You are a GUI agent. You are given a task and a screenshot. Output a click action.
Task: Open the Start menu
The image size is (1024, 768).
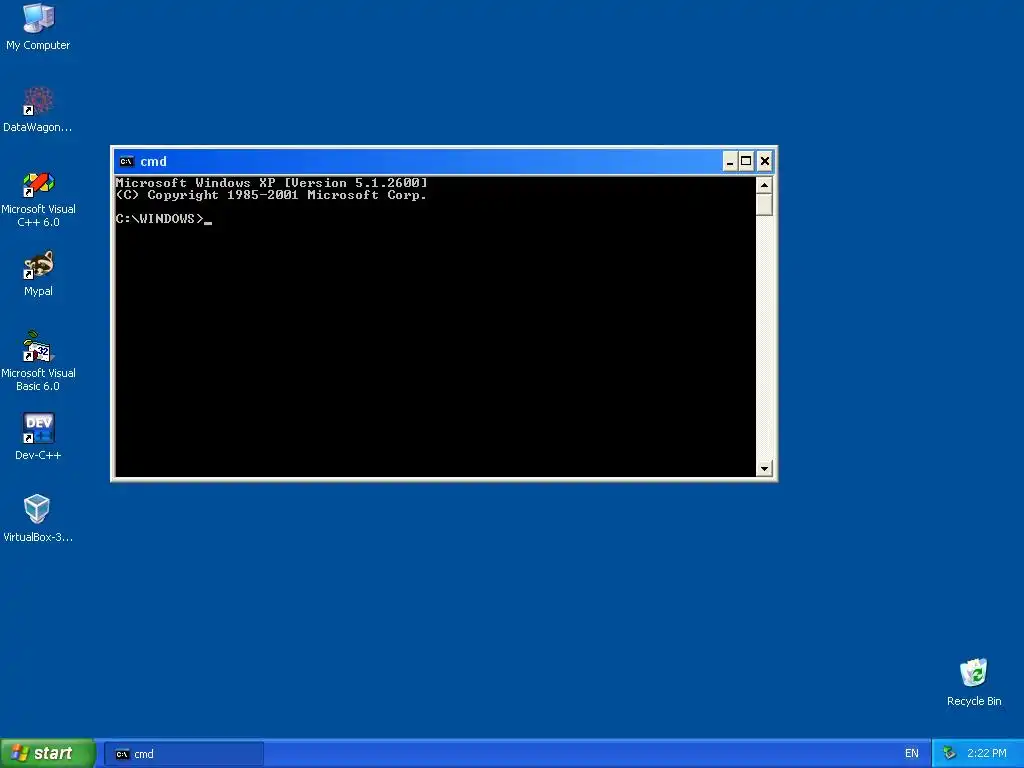coord(48,753)
